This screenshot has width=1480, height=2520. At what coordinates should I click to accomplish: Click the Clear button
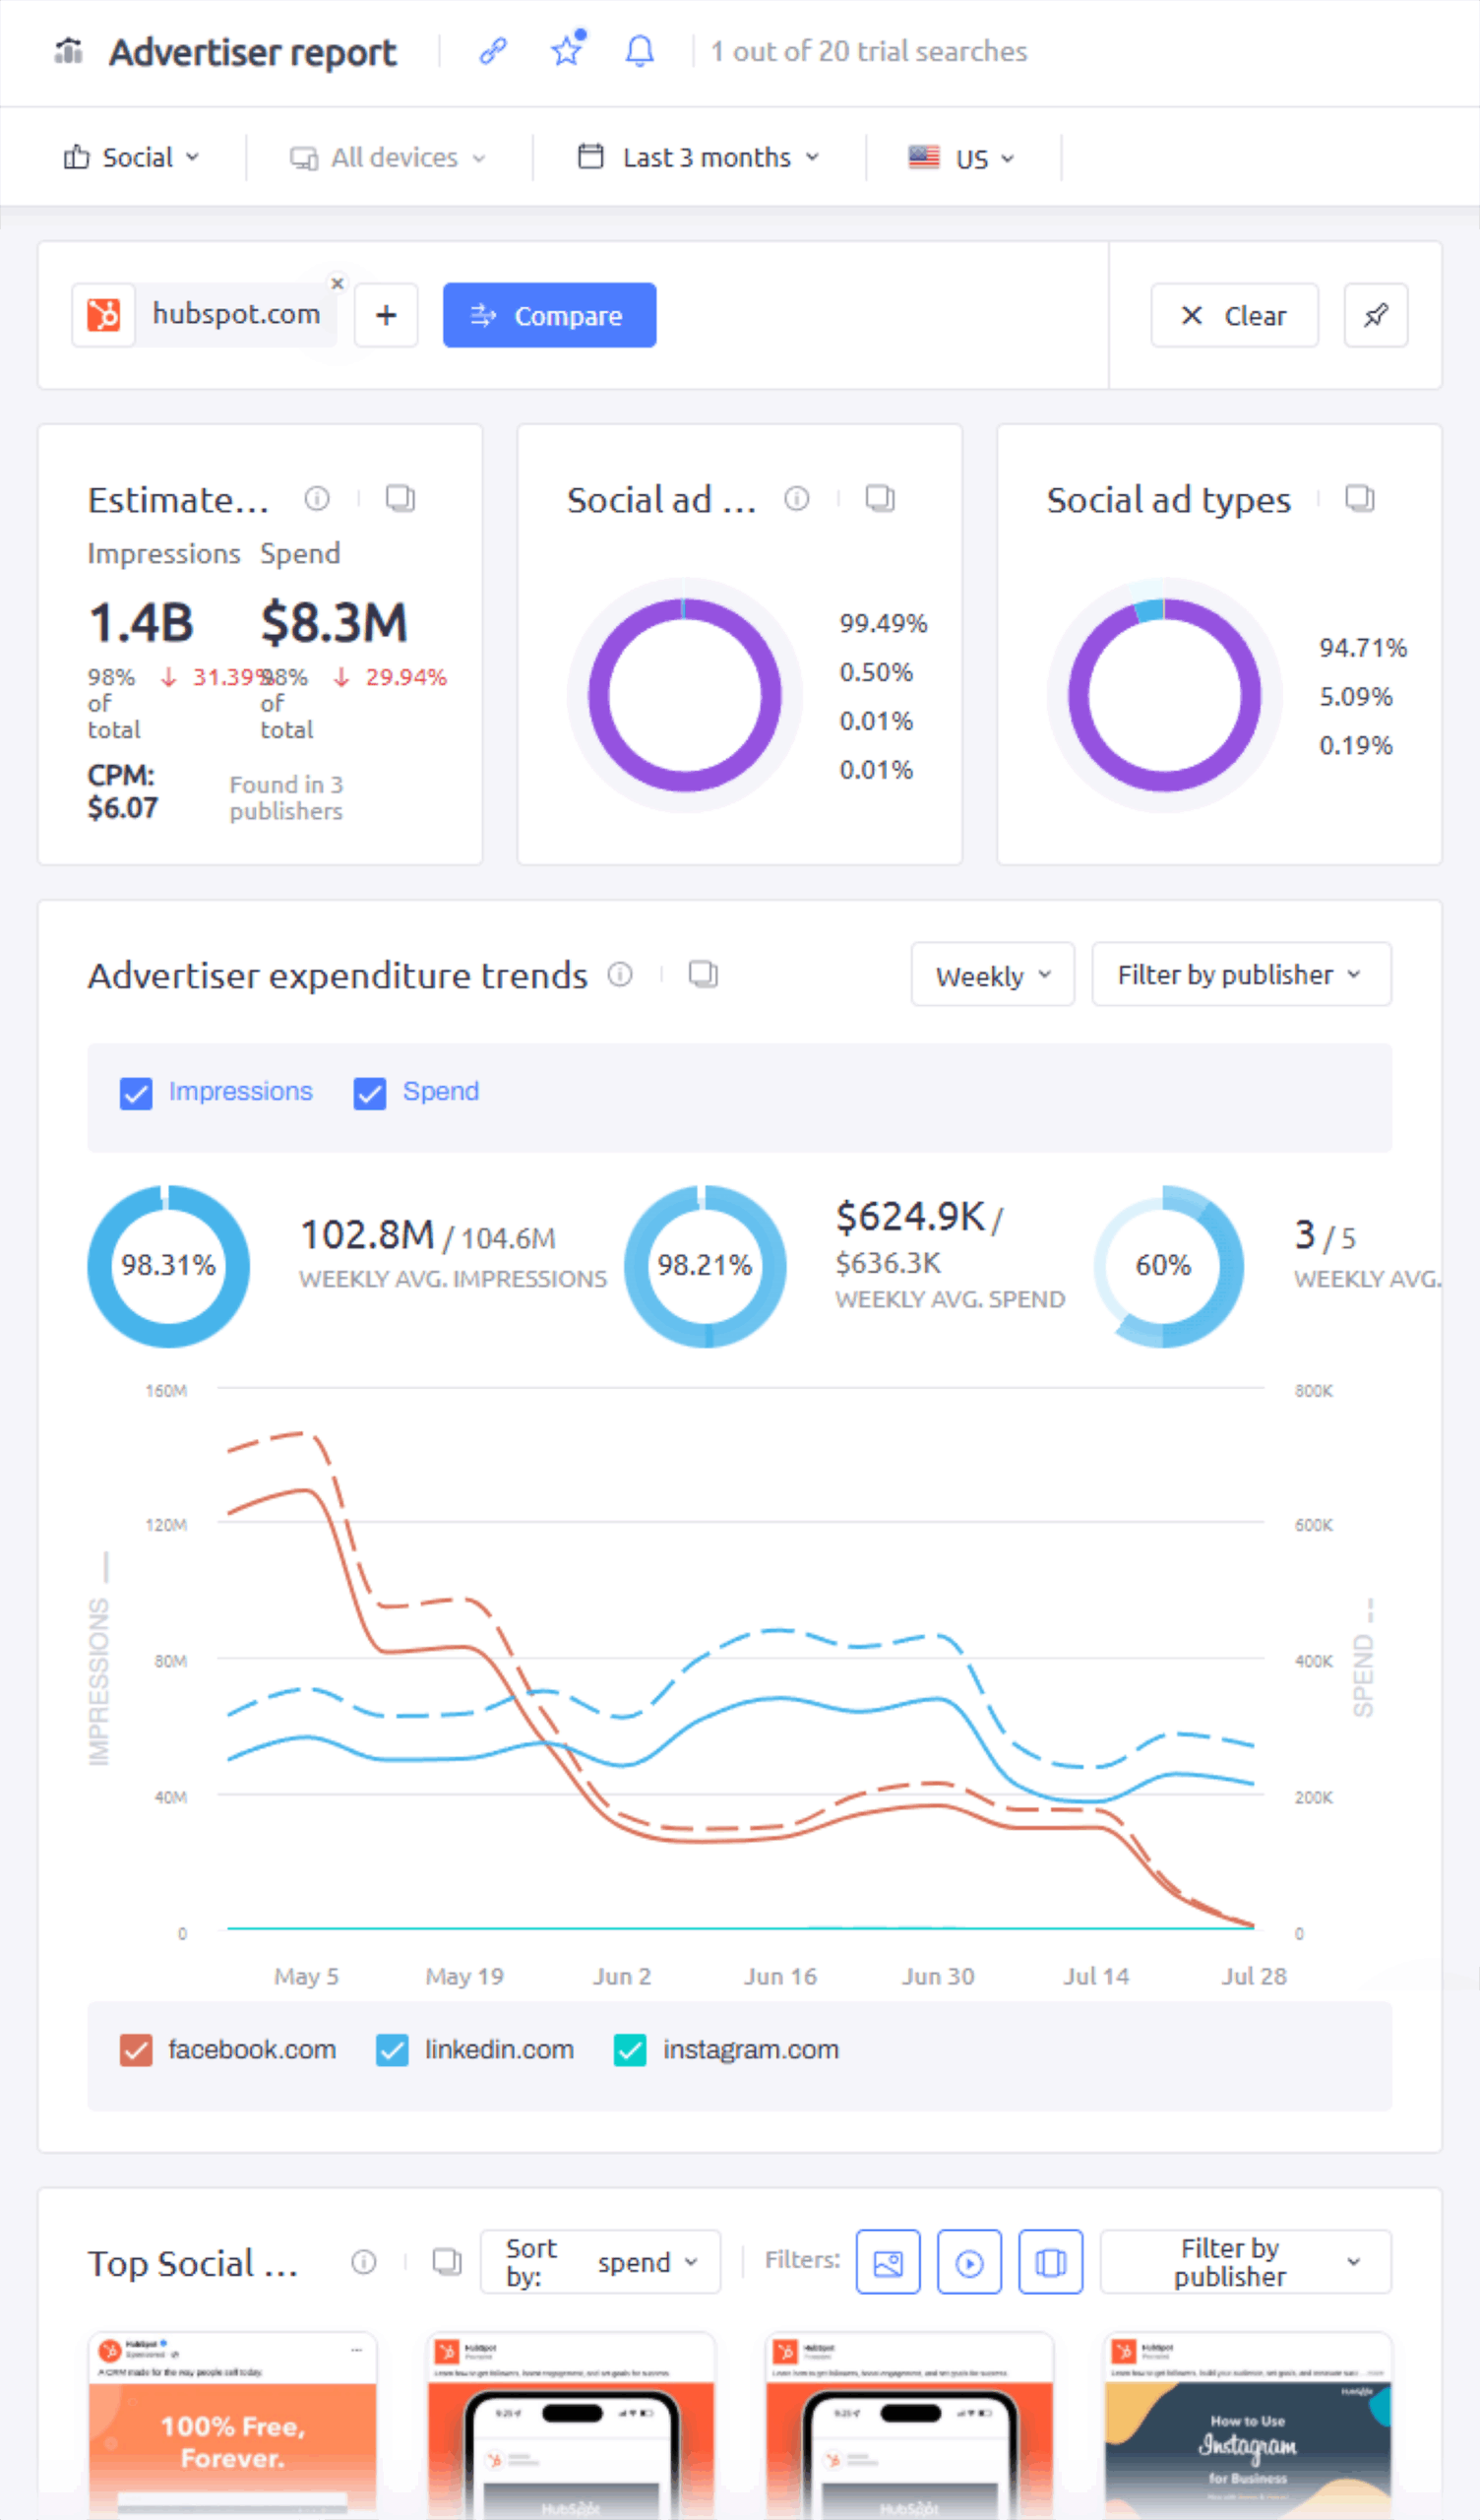1234,316
